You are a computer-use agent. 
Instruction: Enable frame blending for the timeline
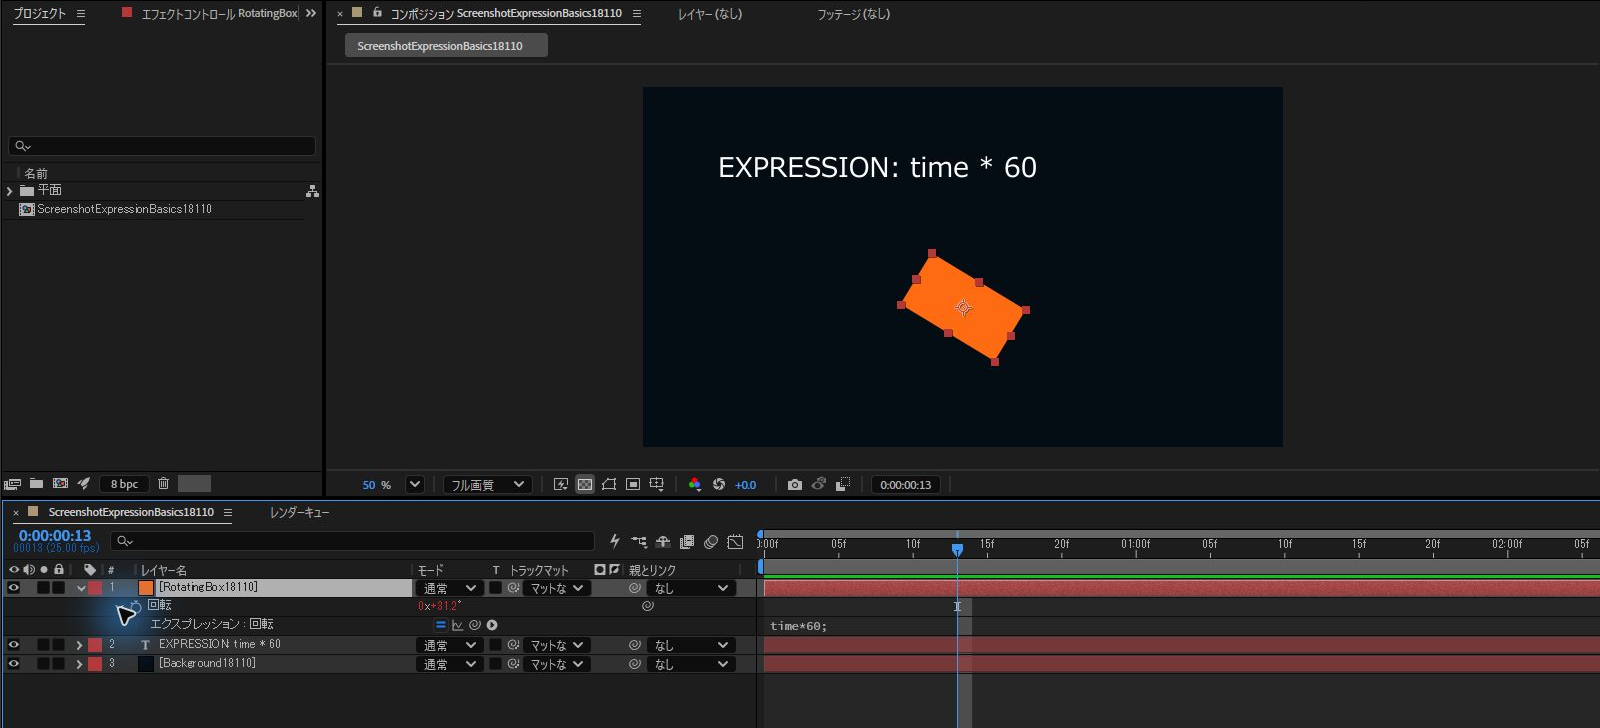coord(687,542)
